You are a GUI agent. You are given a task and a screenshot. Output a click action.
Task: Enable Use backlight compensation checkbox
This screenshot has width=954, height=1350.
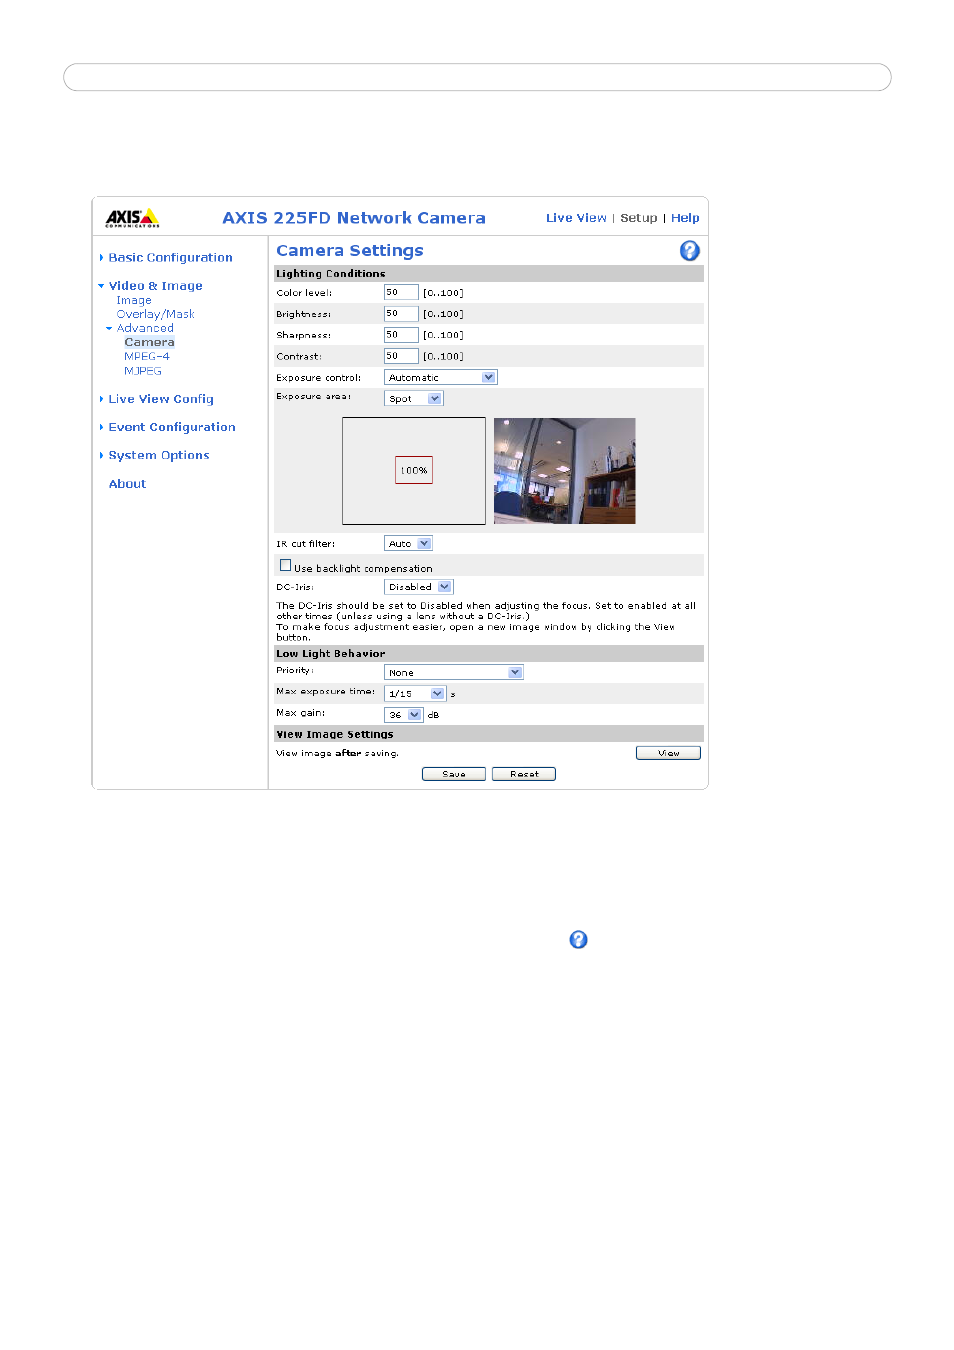[x=285, y=565]
